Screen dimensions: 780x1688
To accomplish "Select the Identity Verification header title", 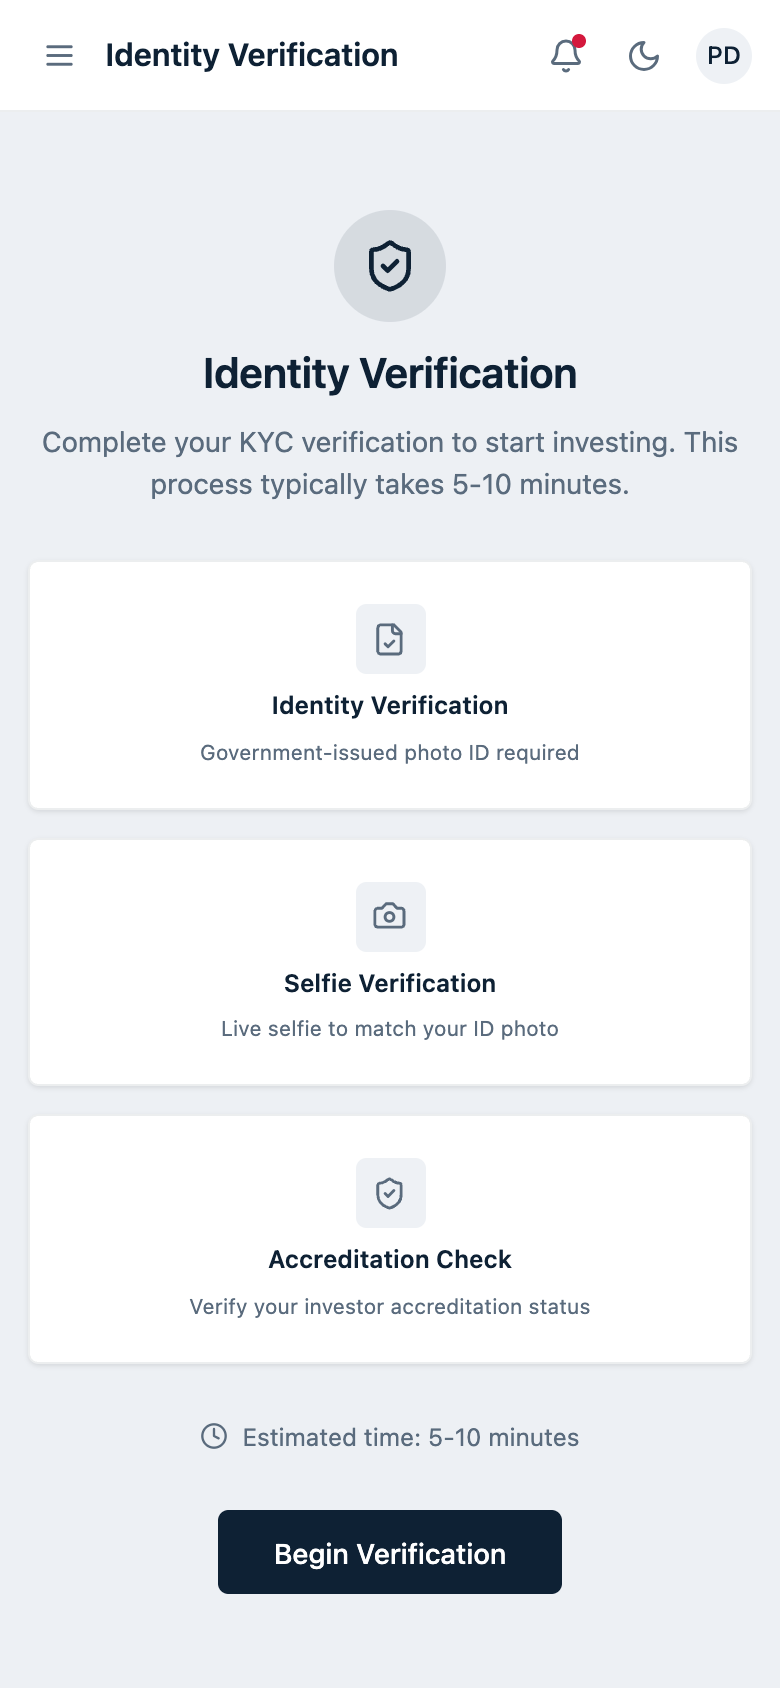I will click(x=251, y=55).
